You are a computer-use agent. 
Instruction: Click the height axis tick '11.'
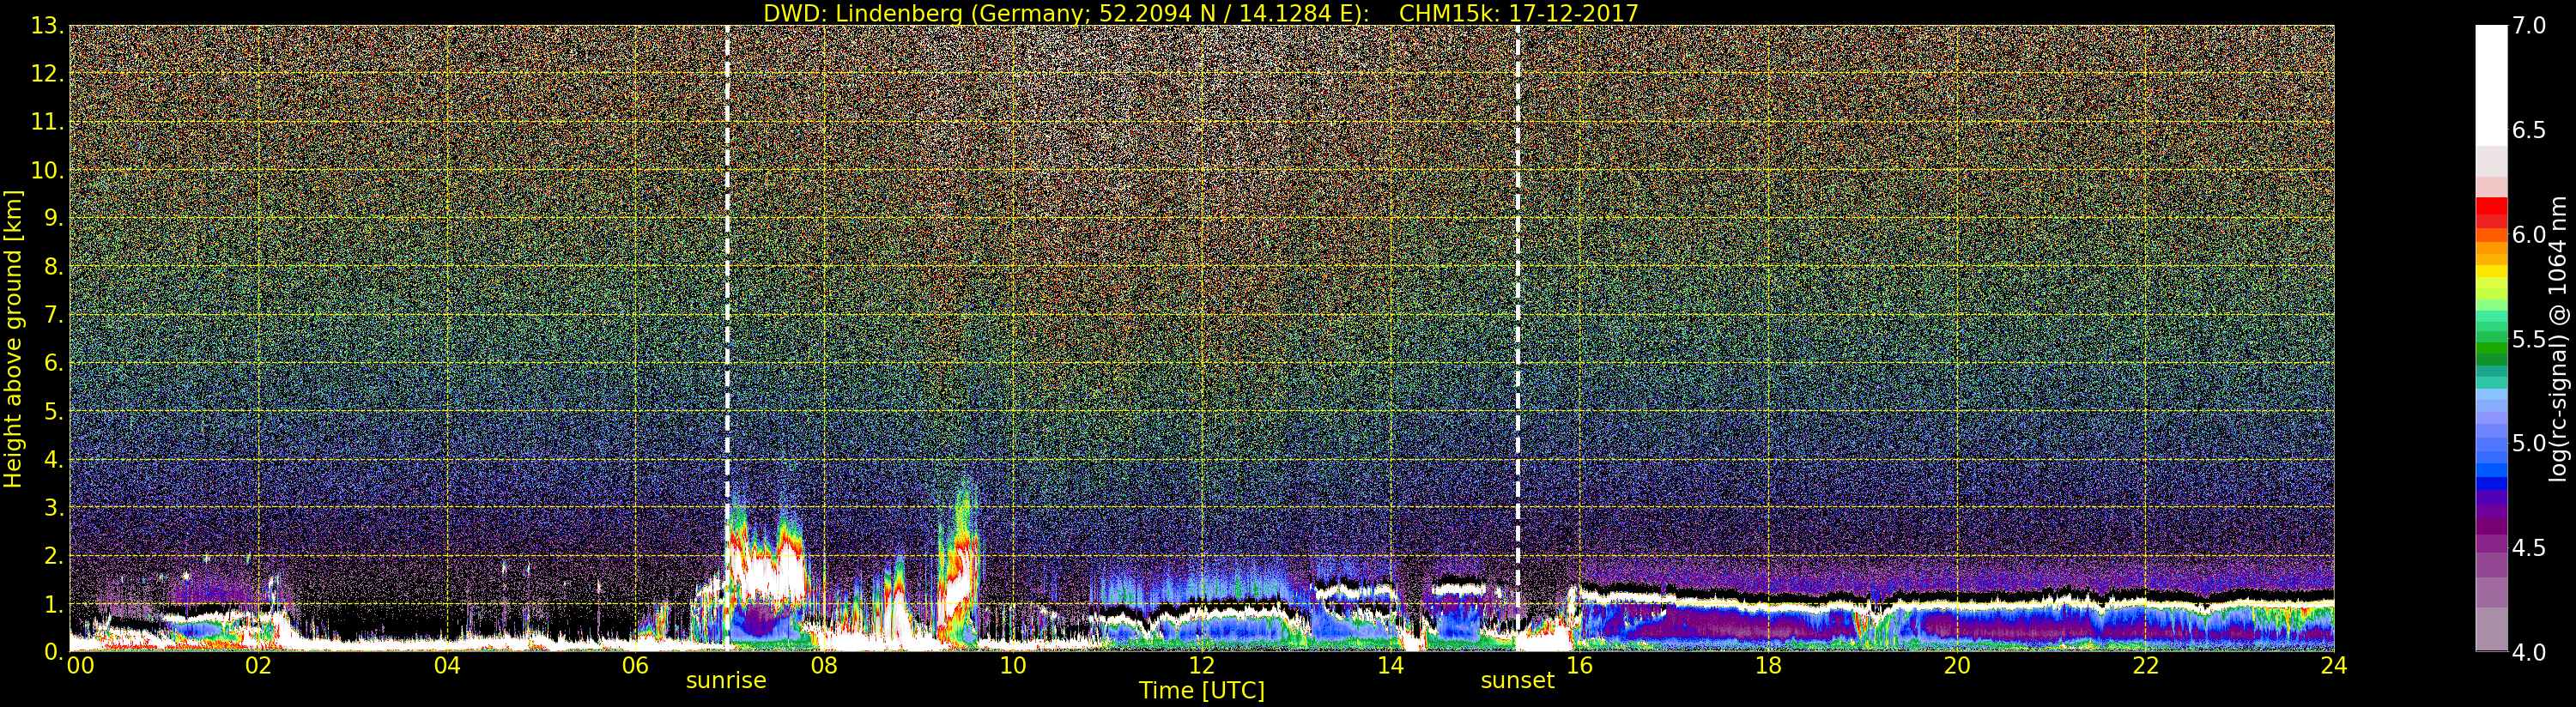[47, 122]
